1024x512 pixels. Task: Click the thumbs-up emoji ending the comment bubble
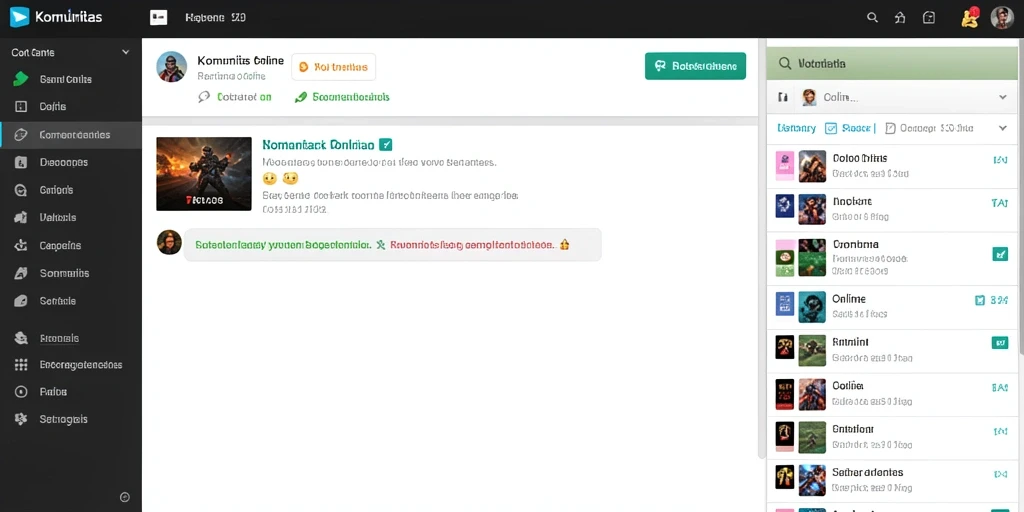point(565,245)
